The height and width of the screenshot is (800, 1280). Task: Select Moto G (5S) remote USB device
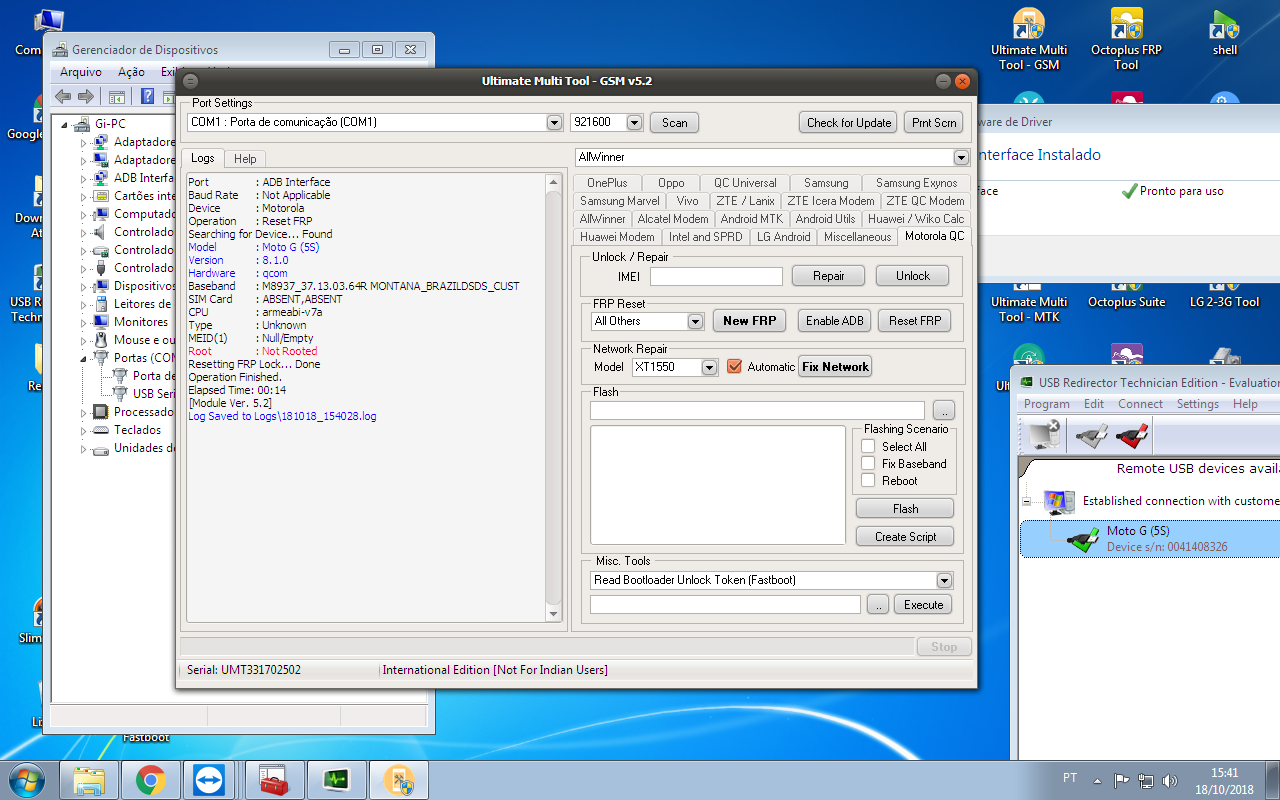pyautogui.click(x=1138, y=538)
